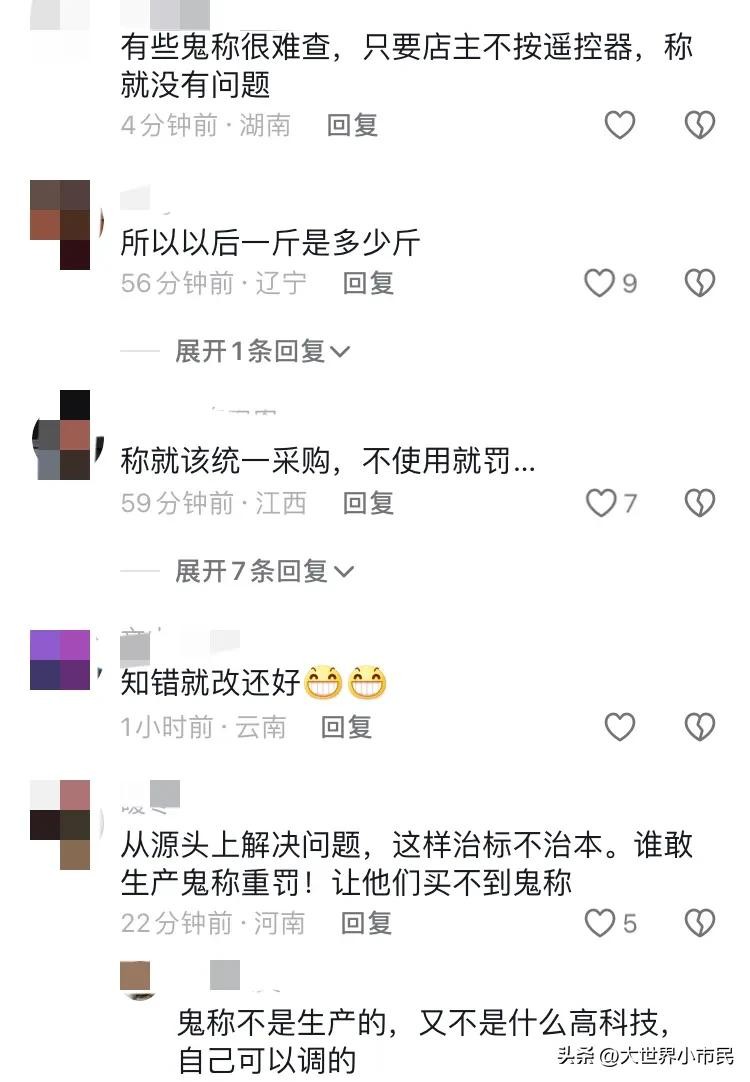This screenshot has width=750, height=1082.
Task: Dislike the Henan comment about 从源头上解决问题
Action: click(700, 923)
